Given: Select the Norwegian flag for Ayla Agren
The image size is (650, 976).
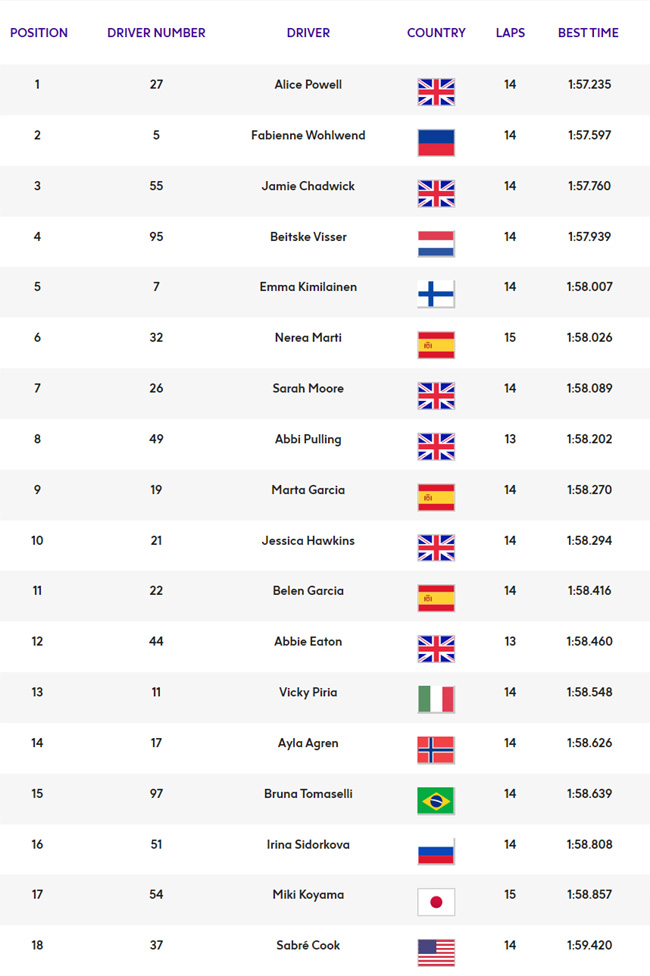Looking at the screenshot, I should [436, 750].
